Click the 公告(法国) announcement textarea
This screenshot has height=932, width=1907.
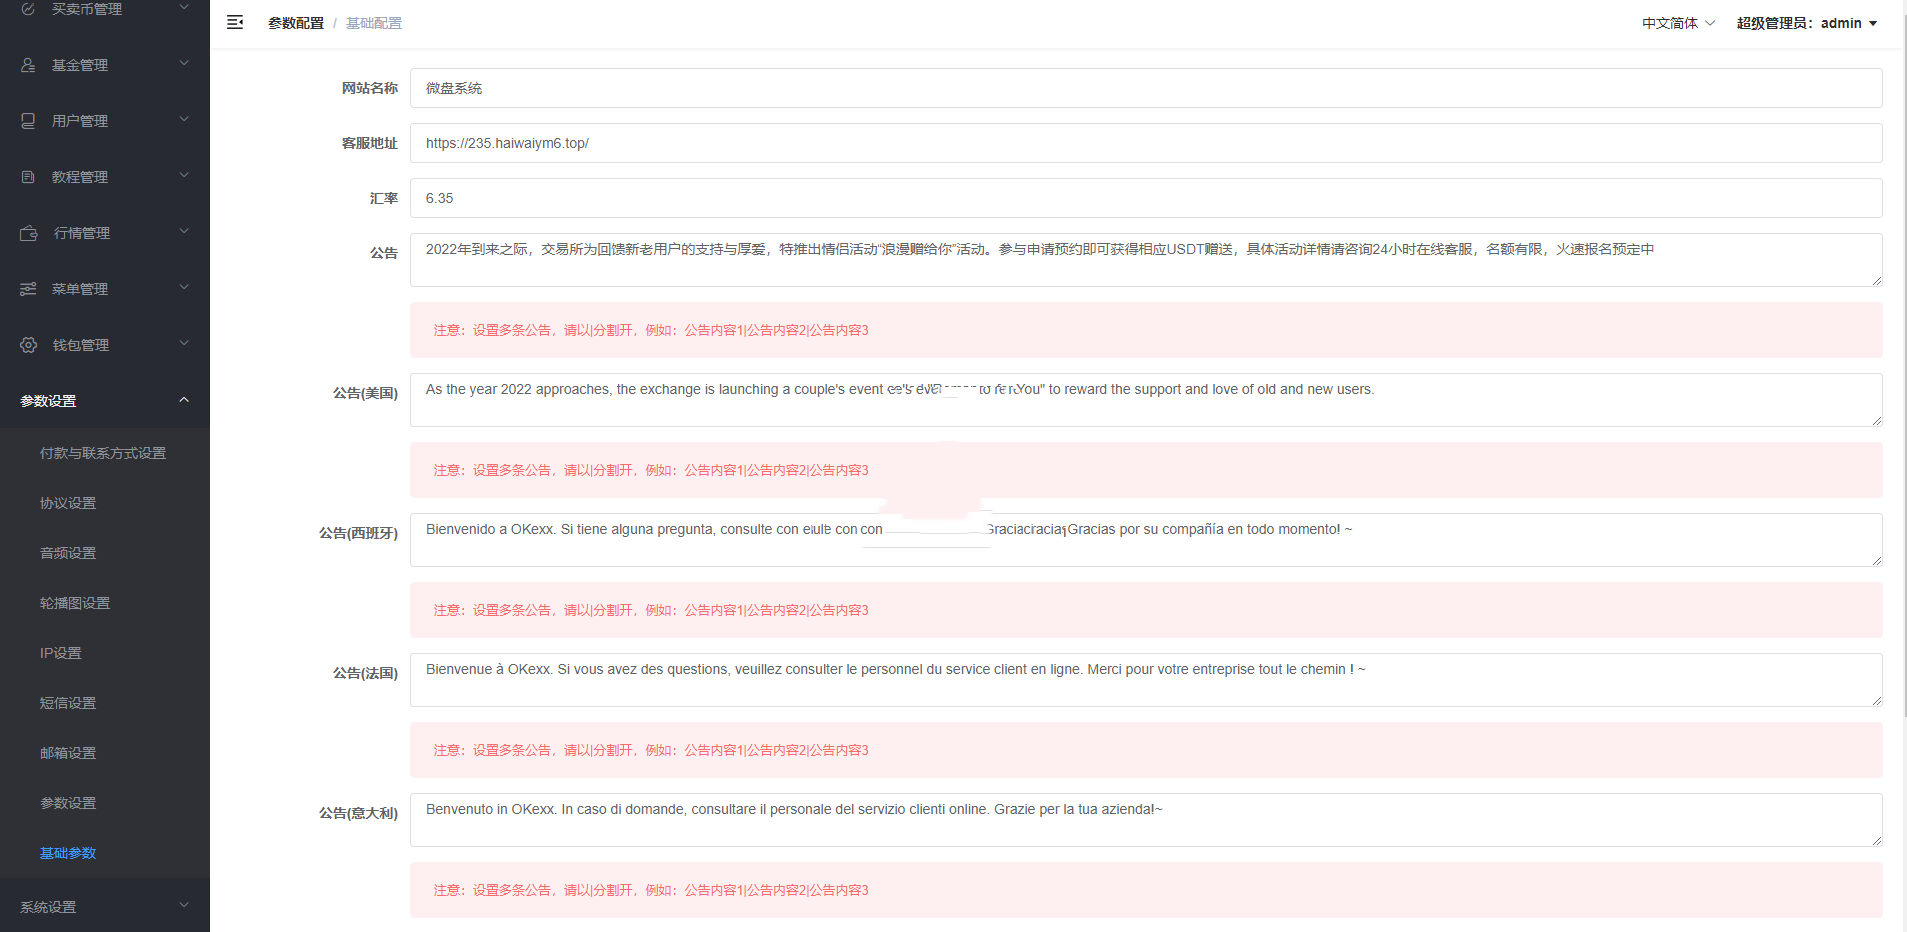[1145, 680]
